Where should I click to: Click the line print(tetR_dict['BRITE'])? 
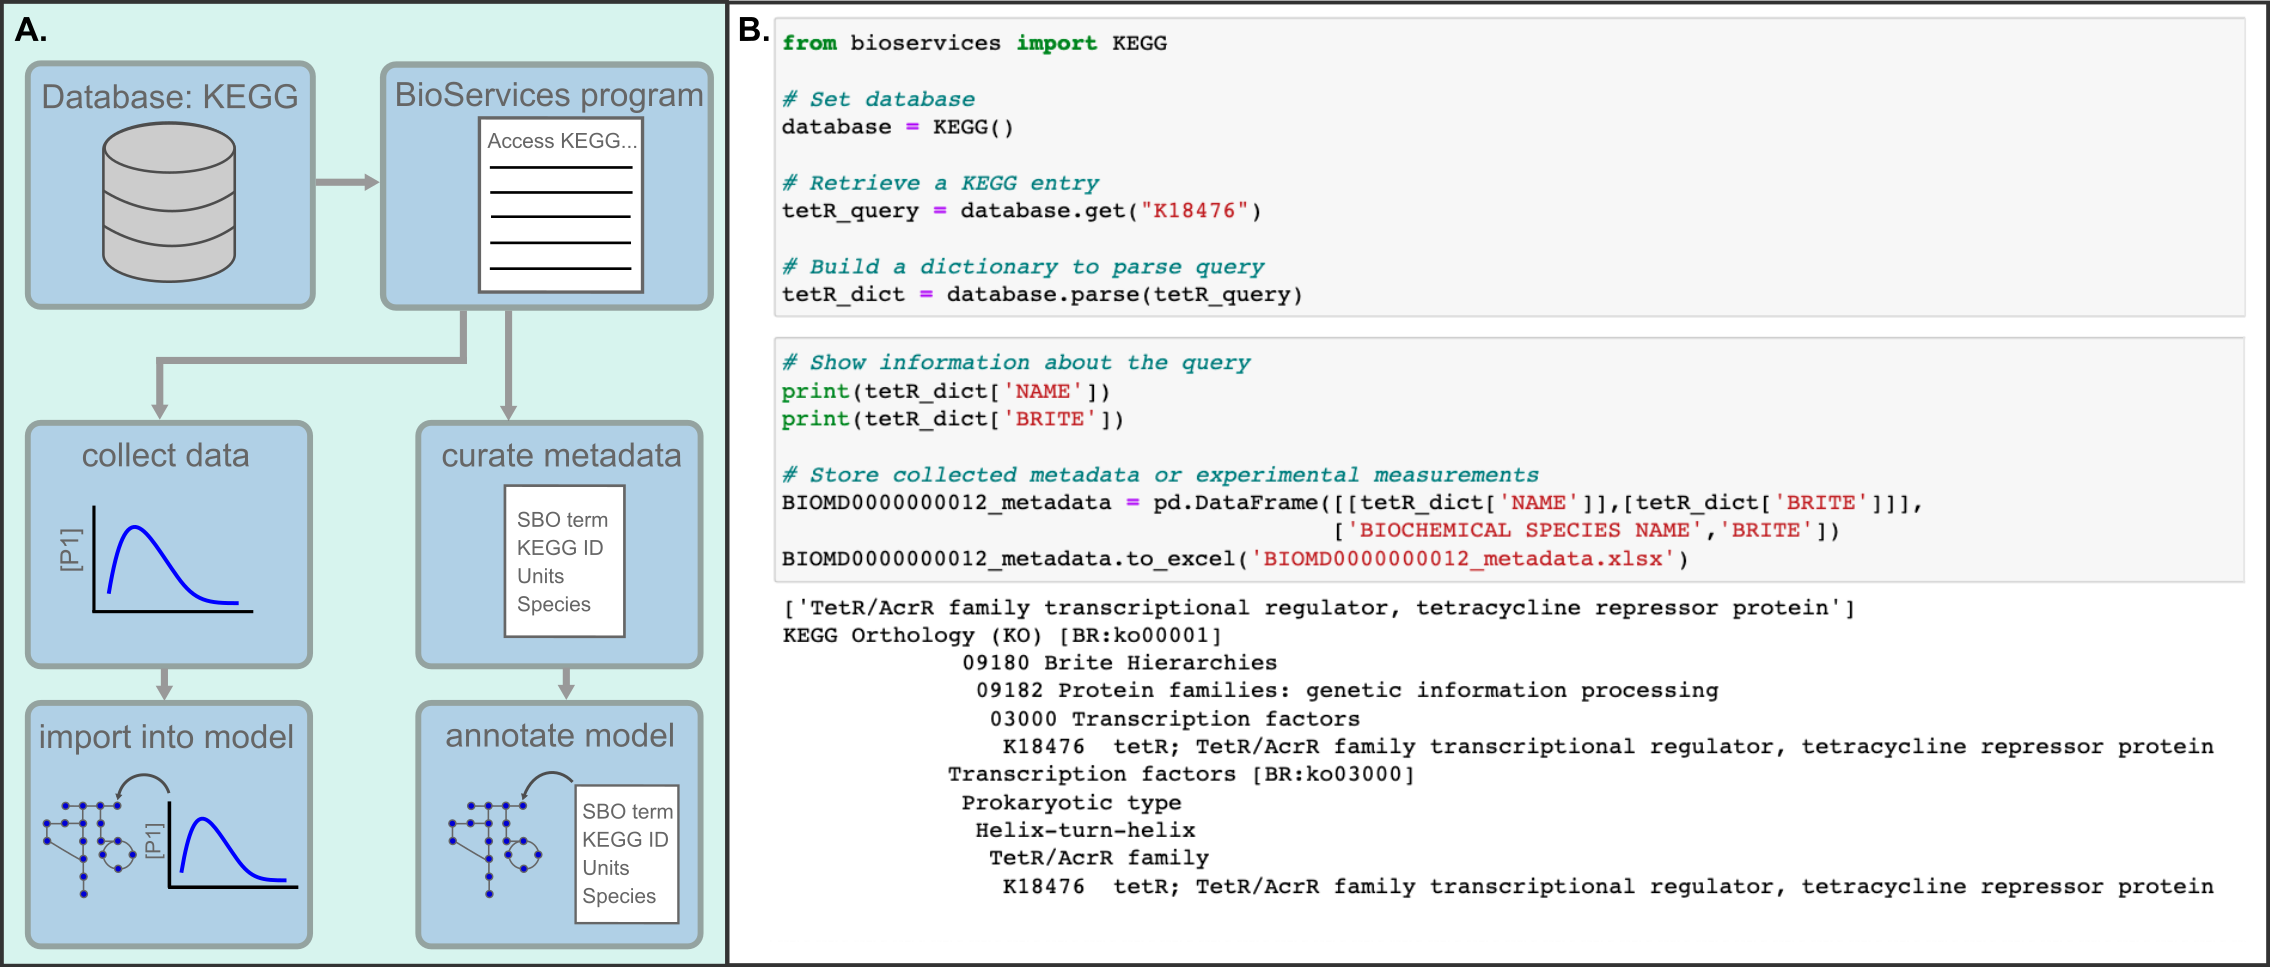(x=952, y=419)
